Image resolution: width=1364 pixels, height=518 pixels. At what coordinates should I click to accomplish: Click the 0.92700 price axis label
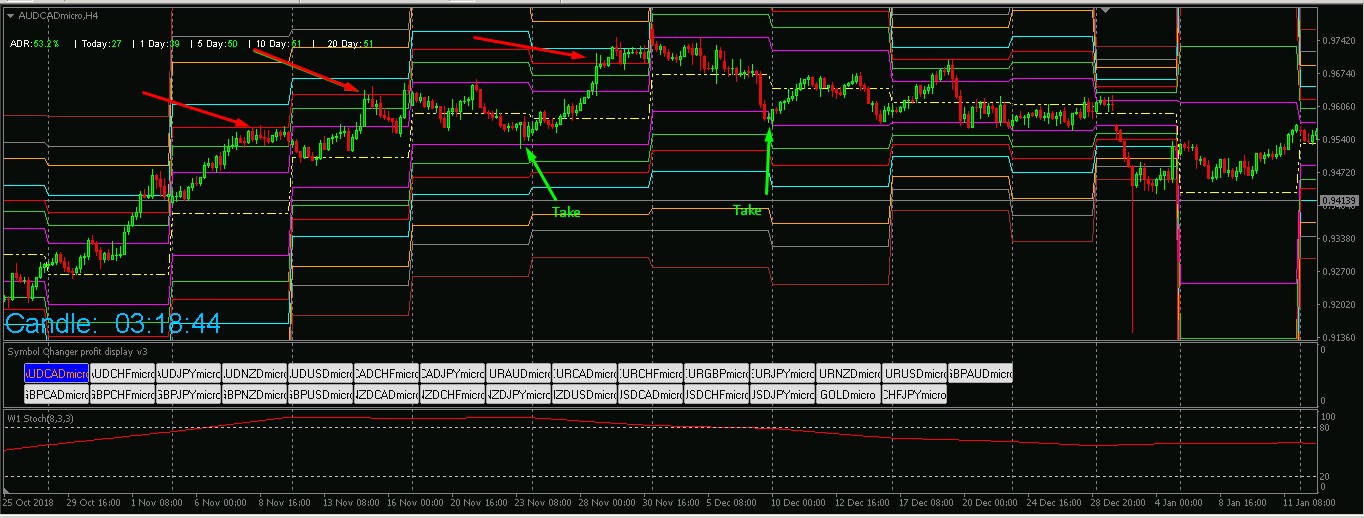click(x=1338, y=272)
